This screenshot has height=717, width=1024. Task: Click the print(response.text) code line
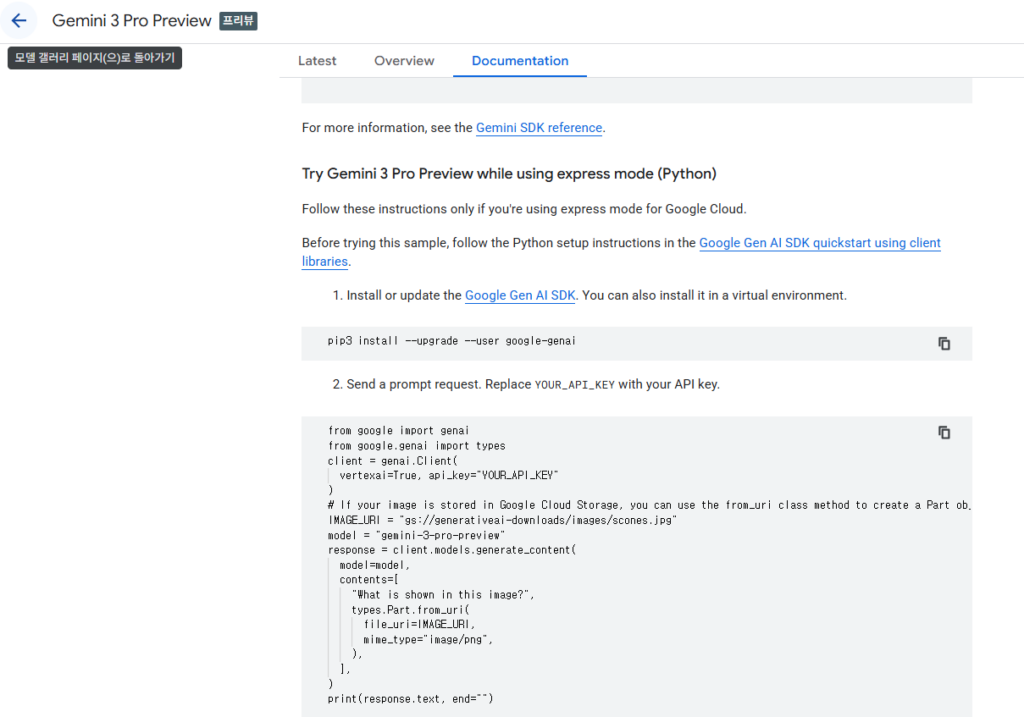(410, 699)
